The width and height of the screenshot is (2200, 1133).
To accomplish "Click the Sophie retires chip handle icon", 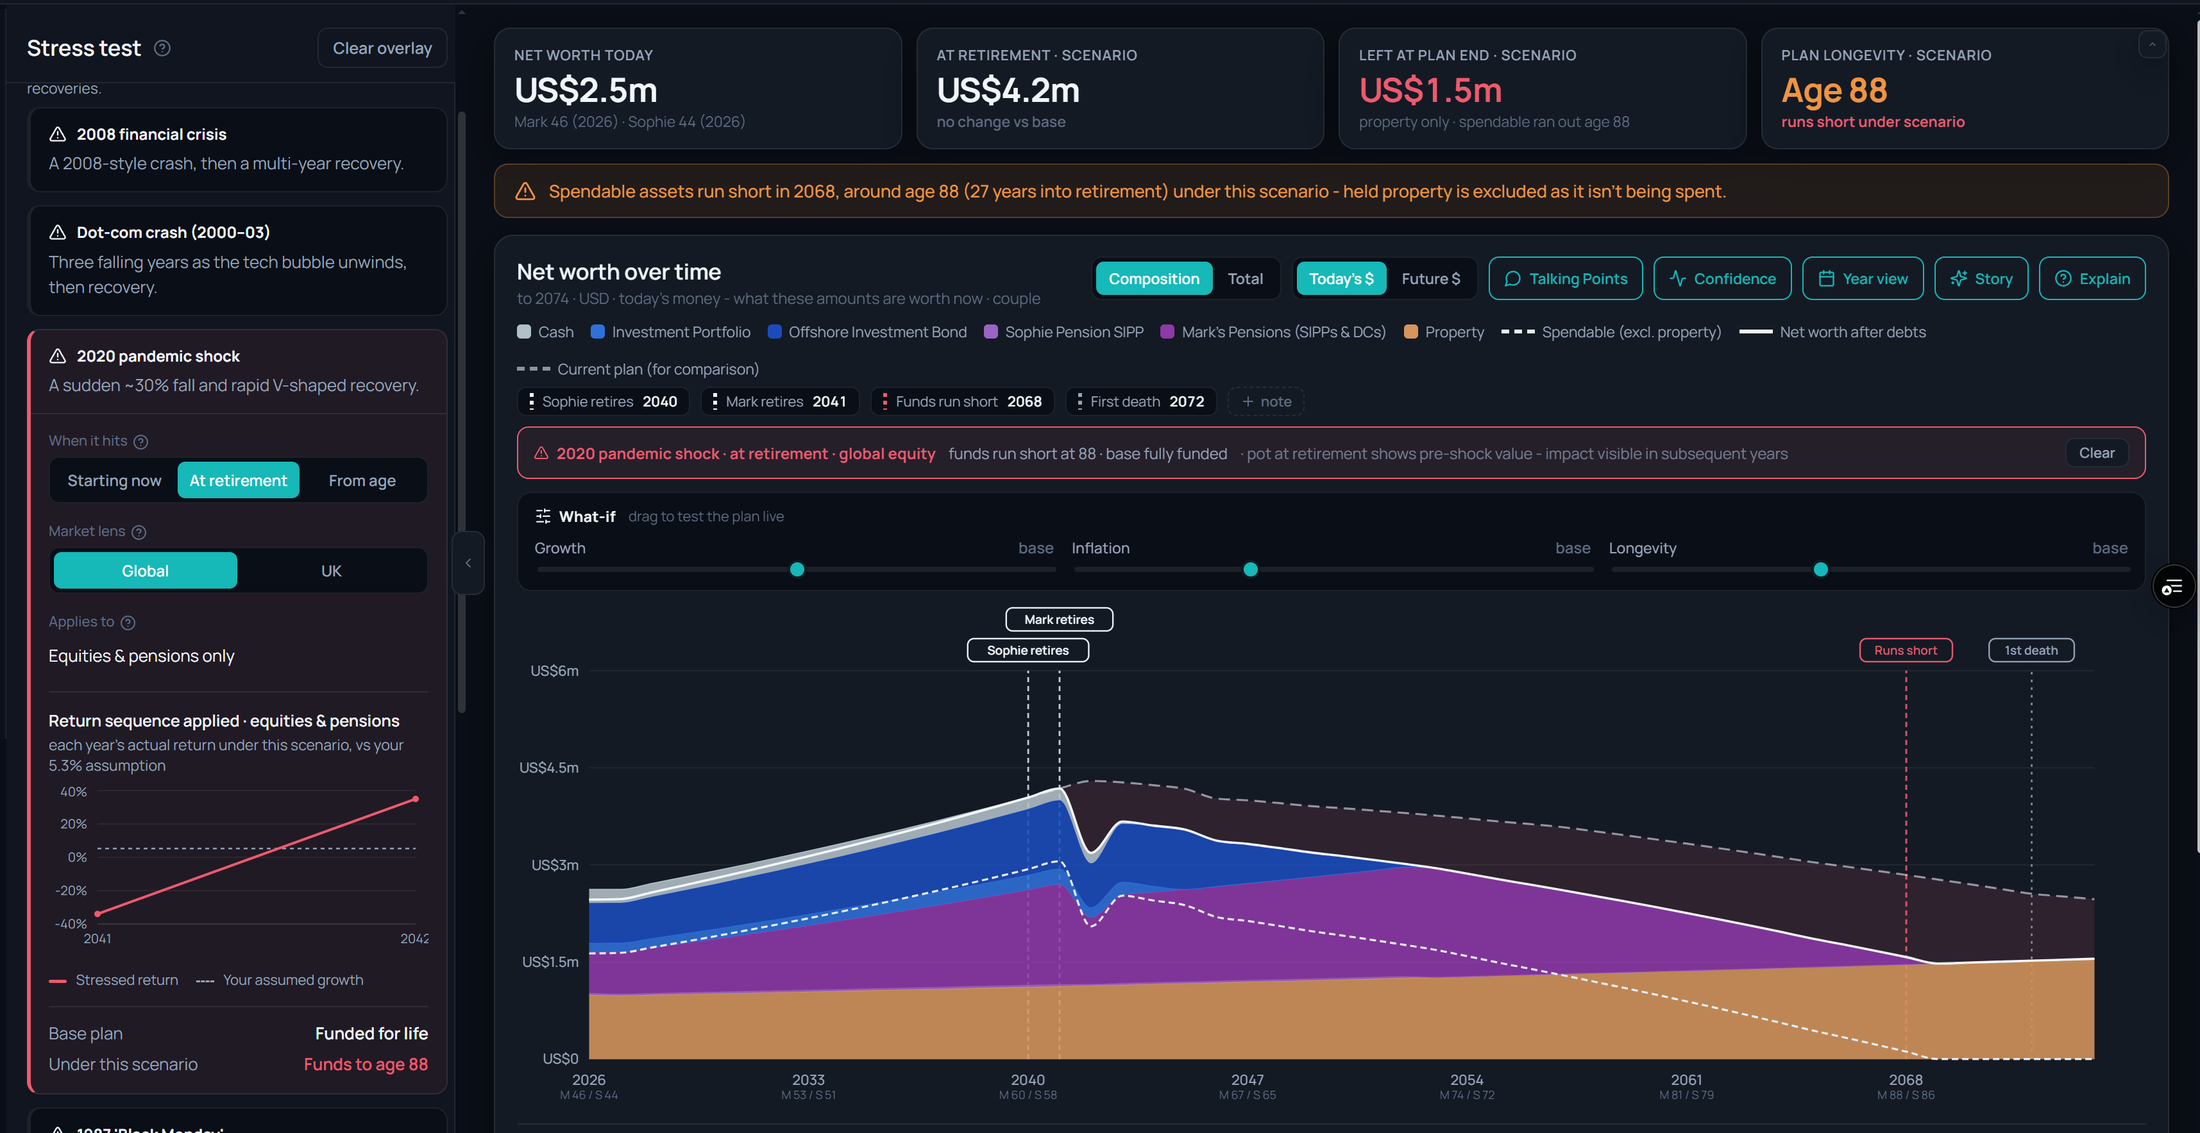I will point(531,401).
